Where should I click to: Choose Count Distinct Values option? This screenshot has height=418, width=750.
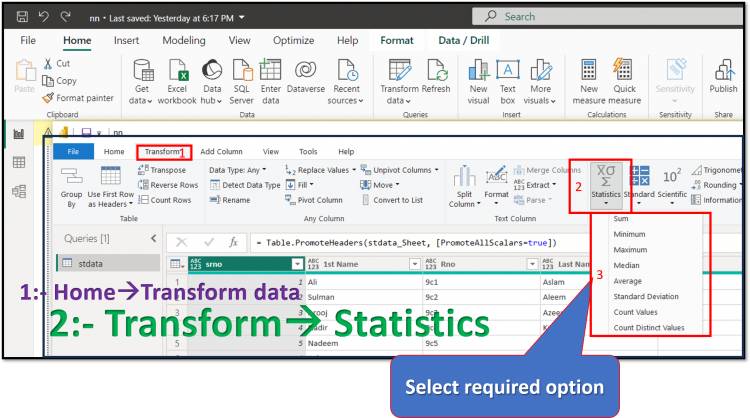pos(649,328)
